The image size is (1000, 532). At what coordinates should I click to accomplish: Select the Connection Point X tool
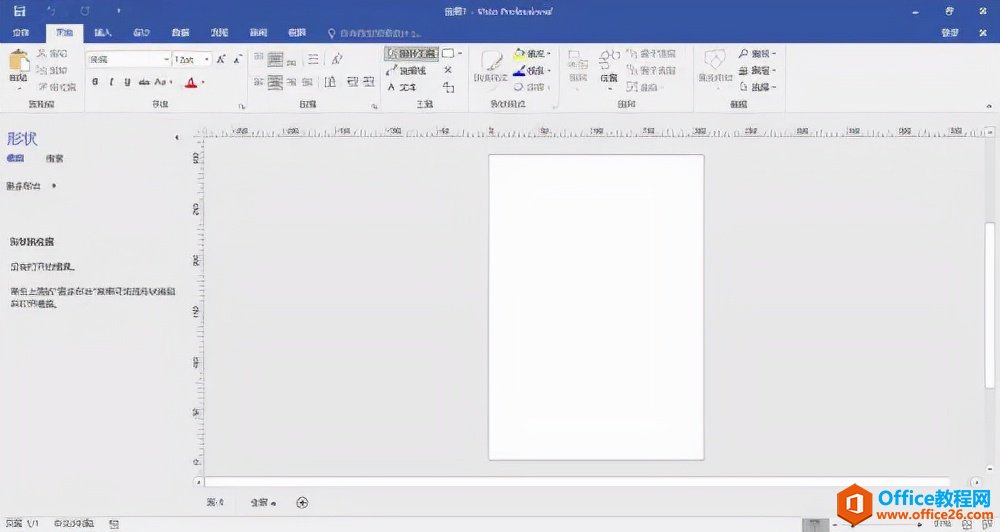pos(448,70)
